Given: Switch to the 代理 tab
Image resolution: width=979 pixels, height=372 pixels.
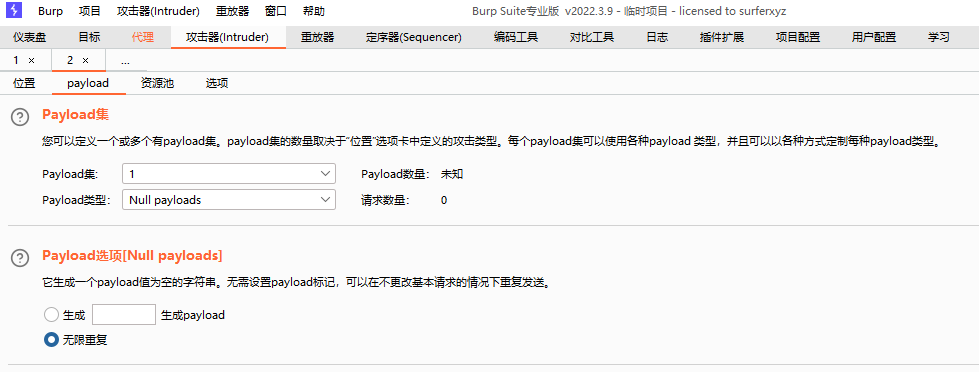Looking at the screenshot, I should click(x=142, y=37).
